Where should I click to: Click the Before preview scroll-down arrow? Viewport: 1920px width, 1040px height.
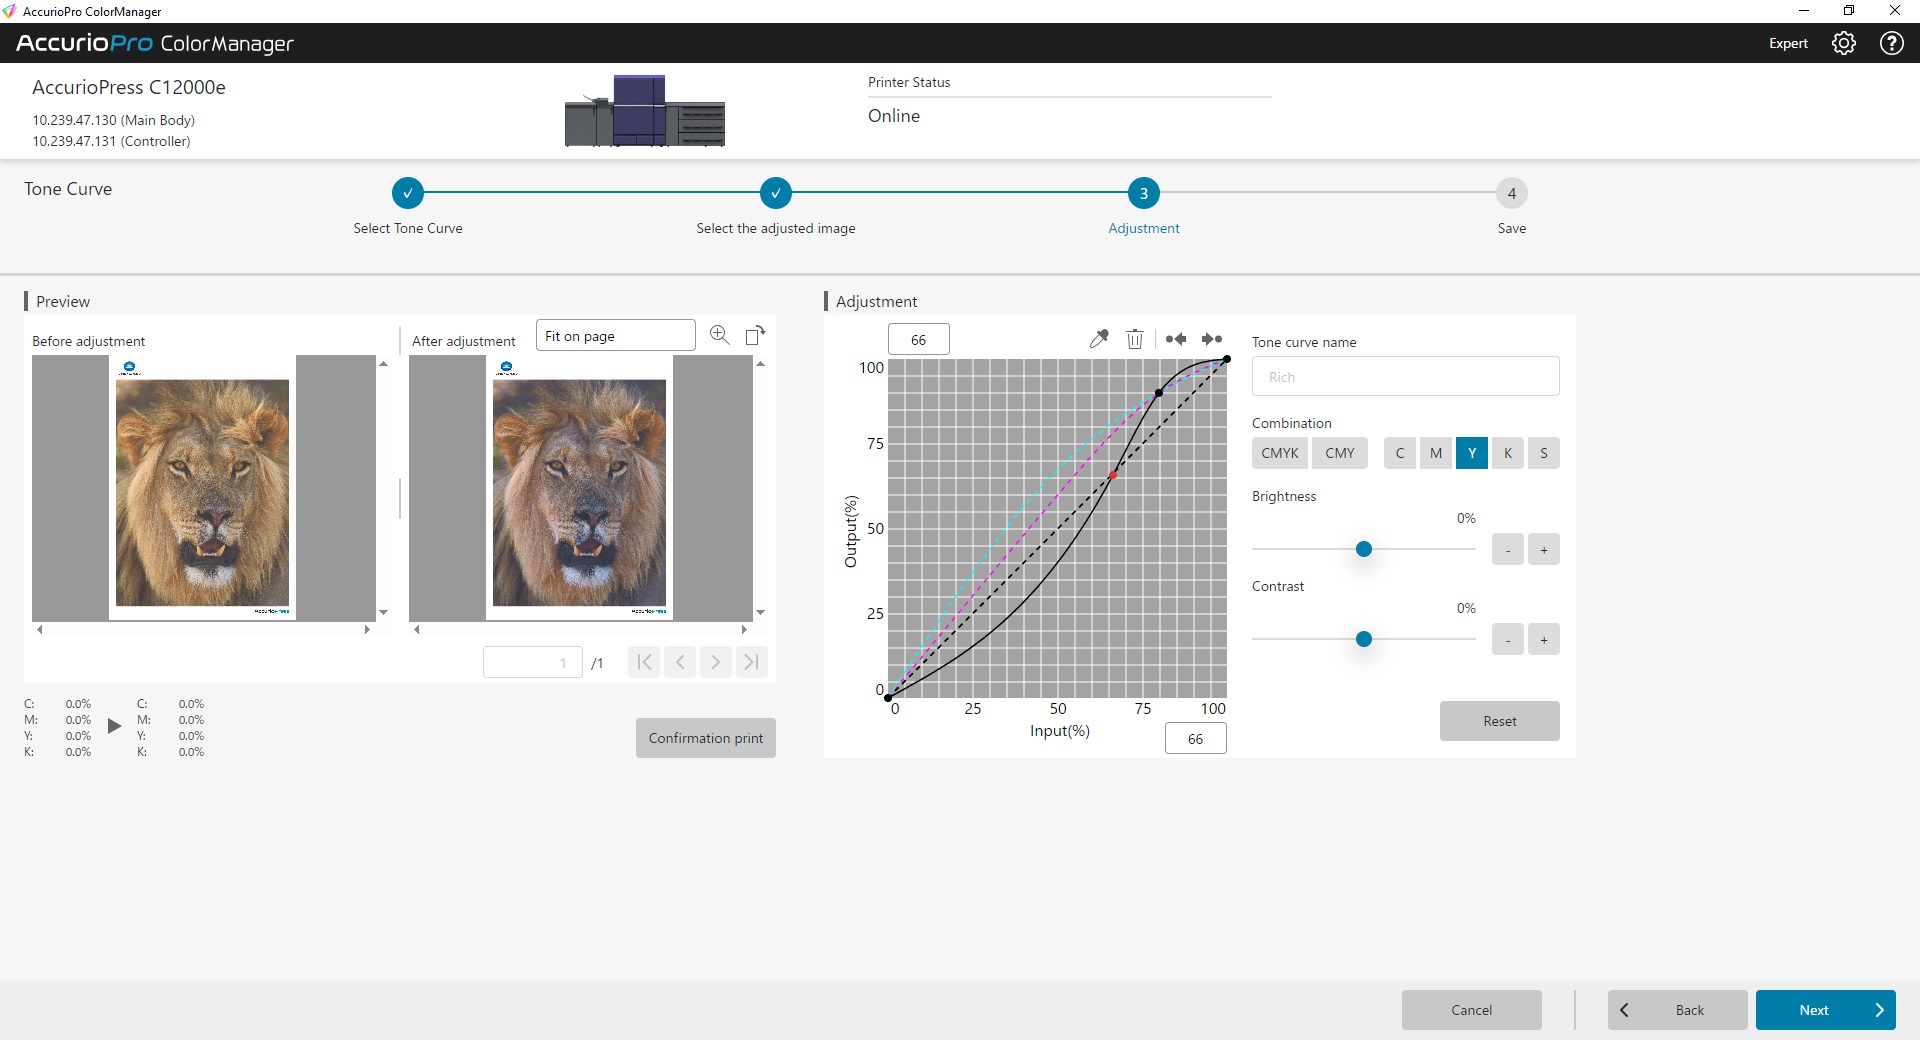pyautogui.click(x=383, y=612)
